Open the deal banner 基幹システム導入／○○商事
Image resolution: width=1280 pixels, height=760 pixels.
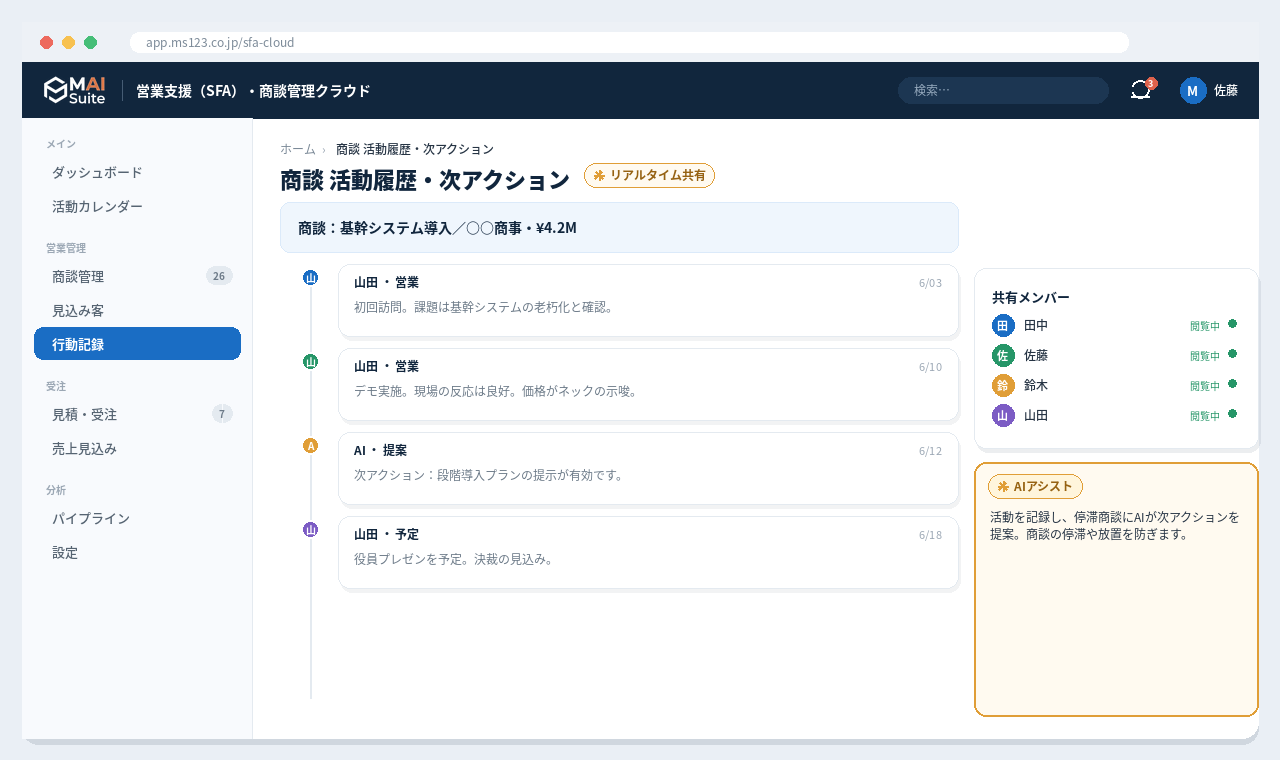(619, 228)
